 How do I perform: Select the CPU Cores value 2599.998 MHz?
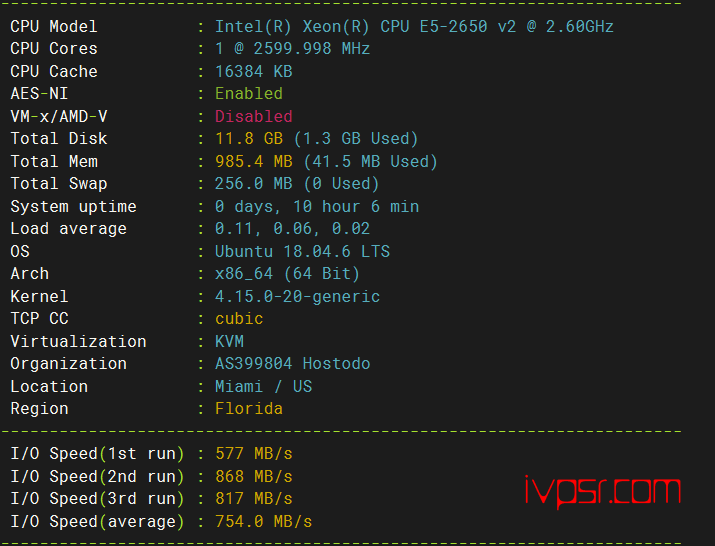pos(292,48)
